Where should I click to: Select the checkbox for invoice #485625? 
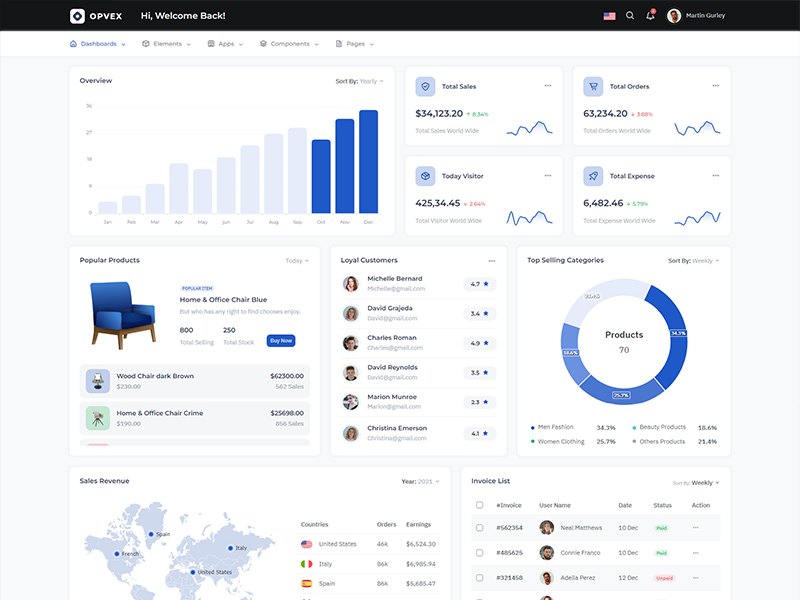pyautogui.click(x=480, y=552)
